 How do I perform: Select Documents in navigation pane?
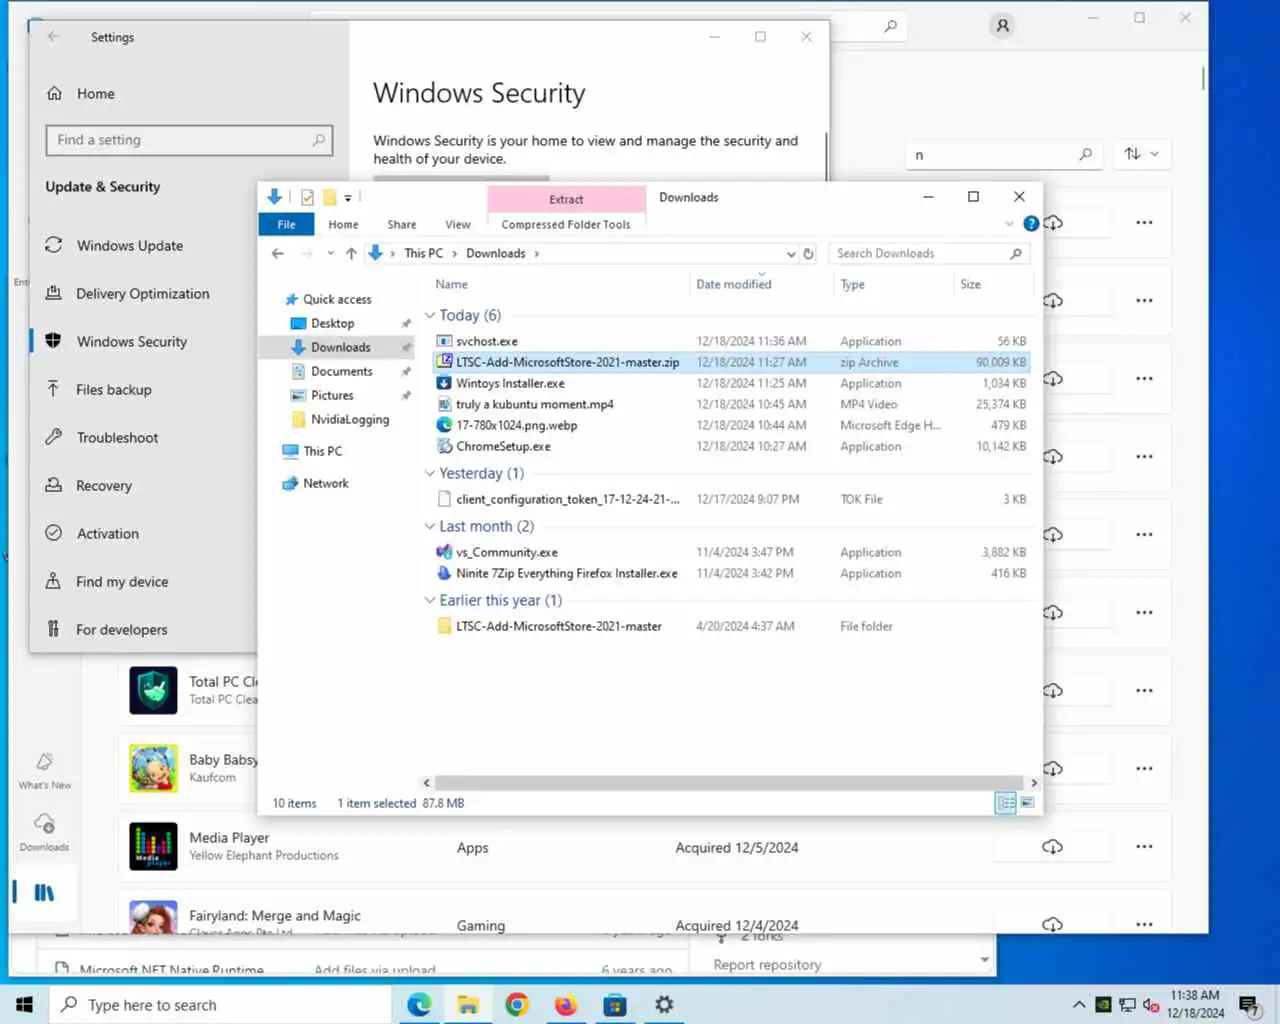coord(341,371)
